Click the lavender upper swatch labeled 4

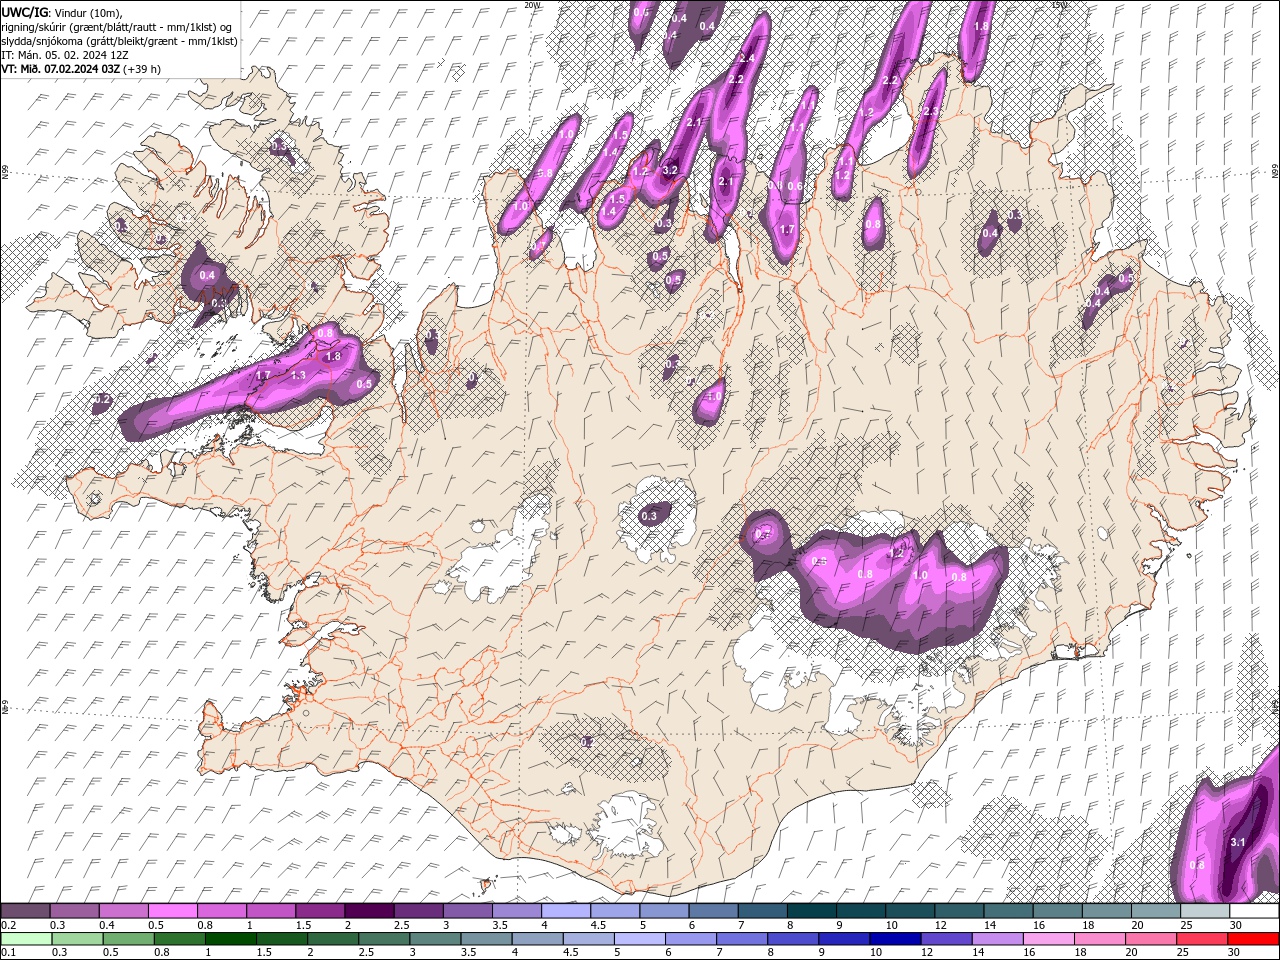click(565, 911)
